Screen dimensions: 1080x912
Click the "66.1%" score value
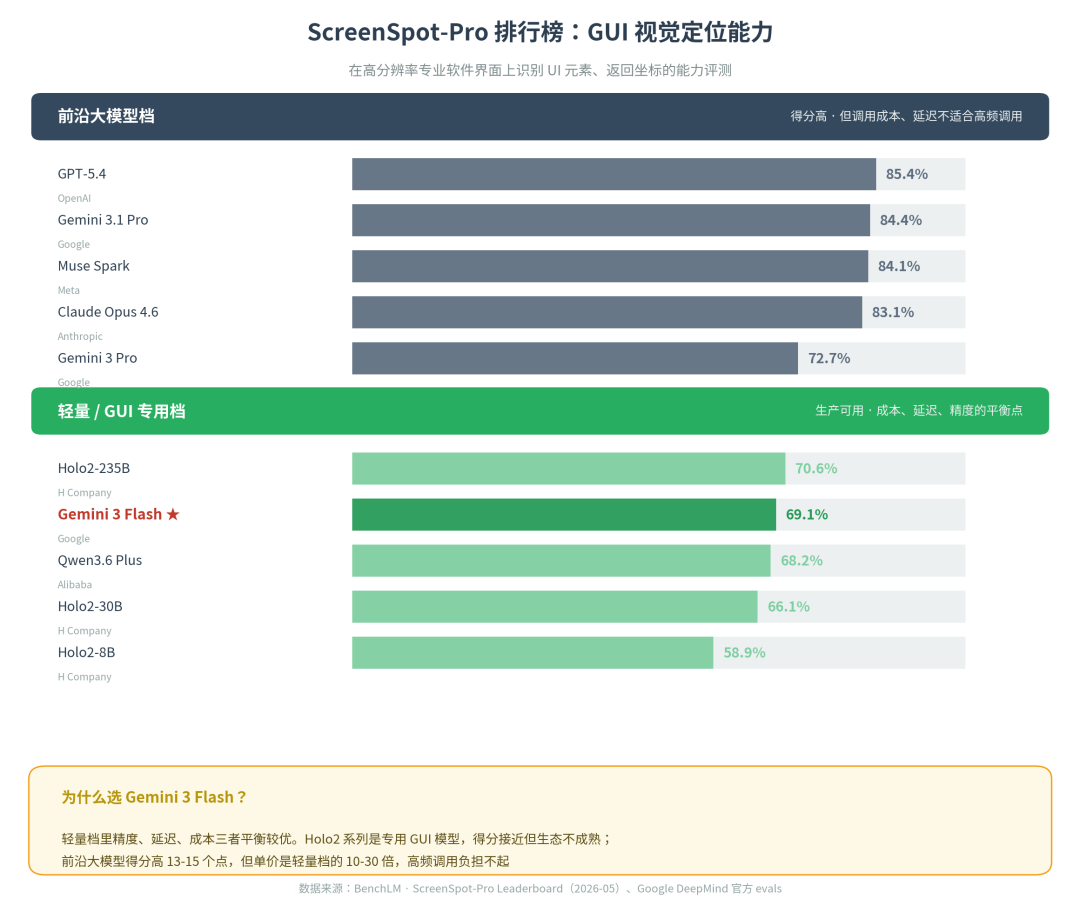[x=789, y=607]
